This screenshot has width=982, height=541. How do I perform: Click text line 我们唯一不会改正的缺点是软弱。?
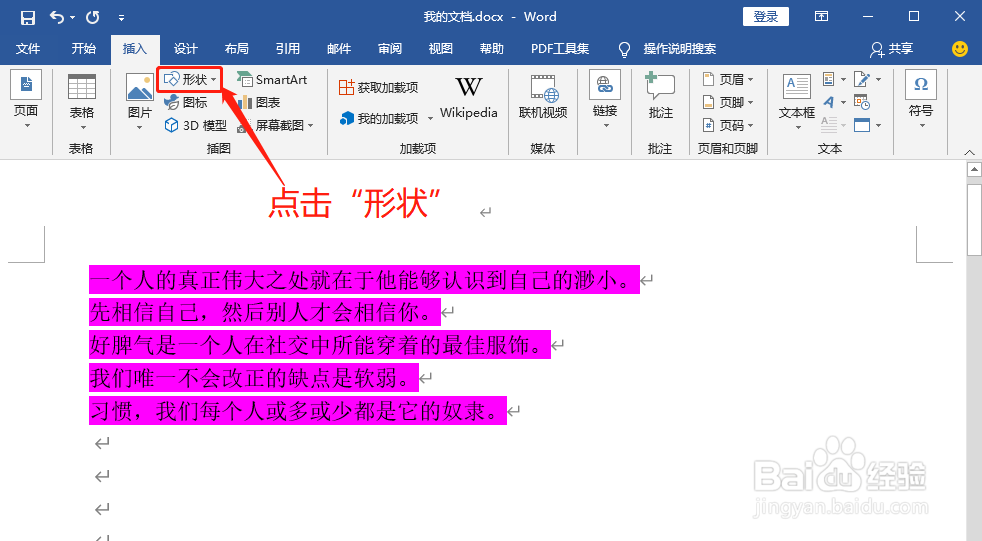tap(254, 378)
